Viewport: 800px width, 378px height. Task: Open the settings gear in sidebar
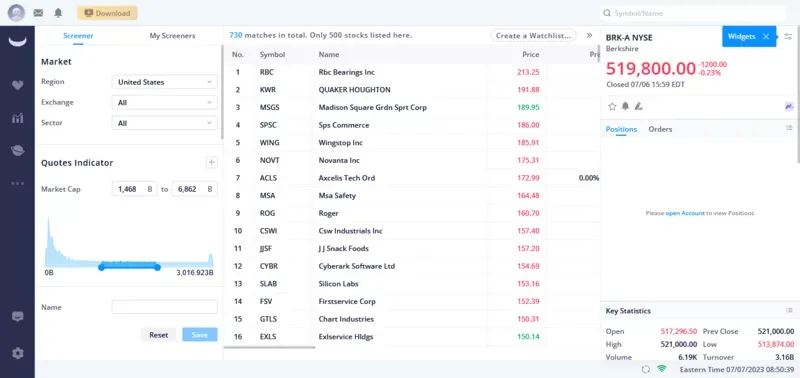[x=18, y=353]
